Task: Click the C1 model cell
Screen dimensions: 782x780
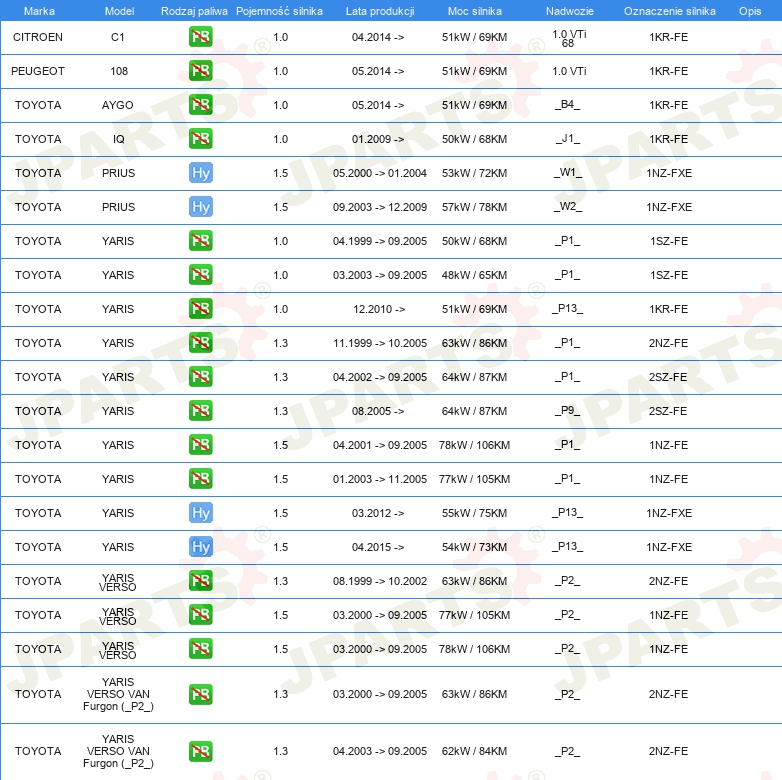Action: click(x=118, y=37)
